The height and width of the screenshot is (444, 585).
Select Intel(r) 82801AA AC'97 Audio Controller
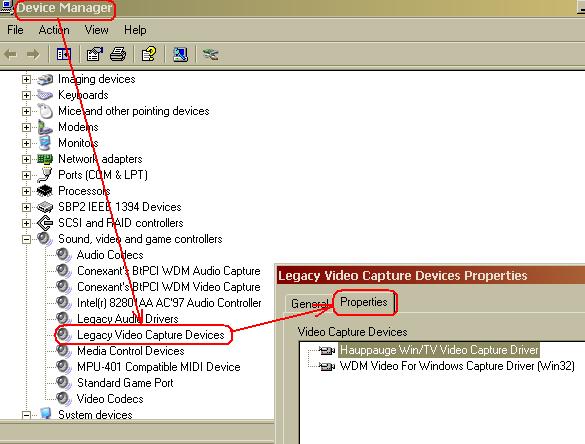click(169, 303)
